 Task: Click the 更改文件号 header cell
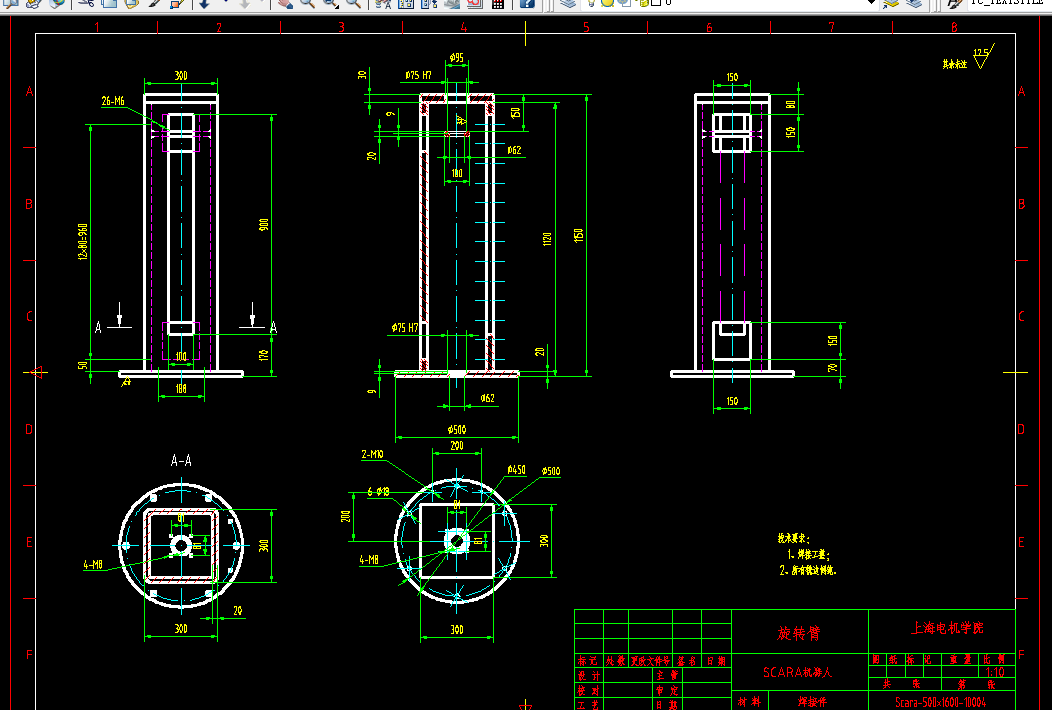649,661
